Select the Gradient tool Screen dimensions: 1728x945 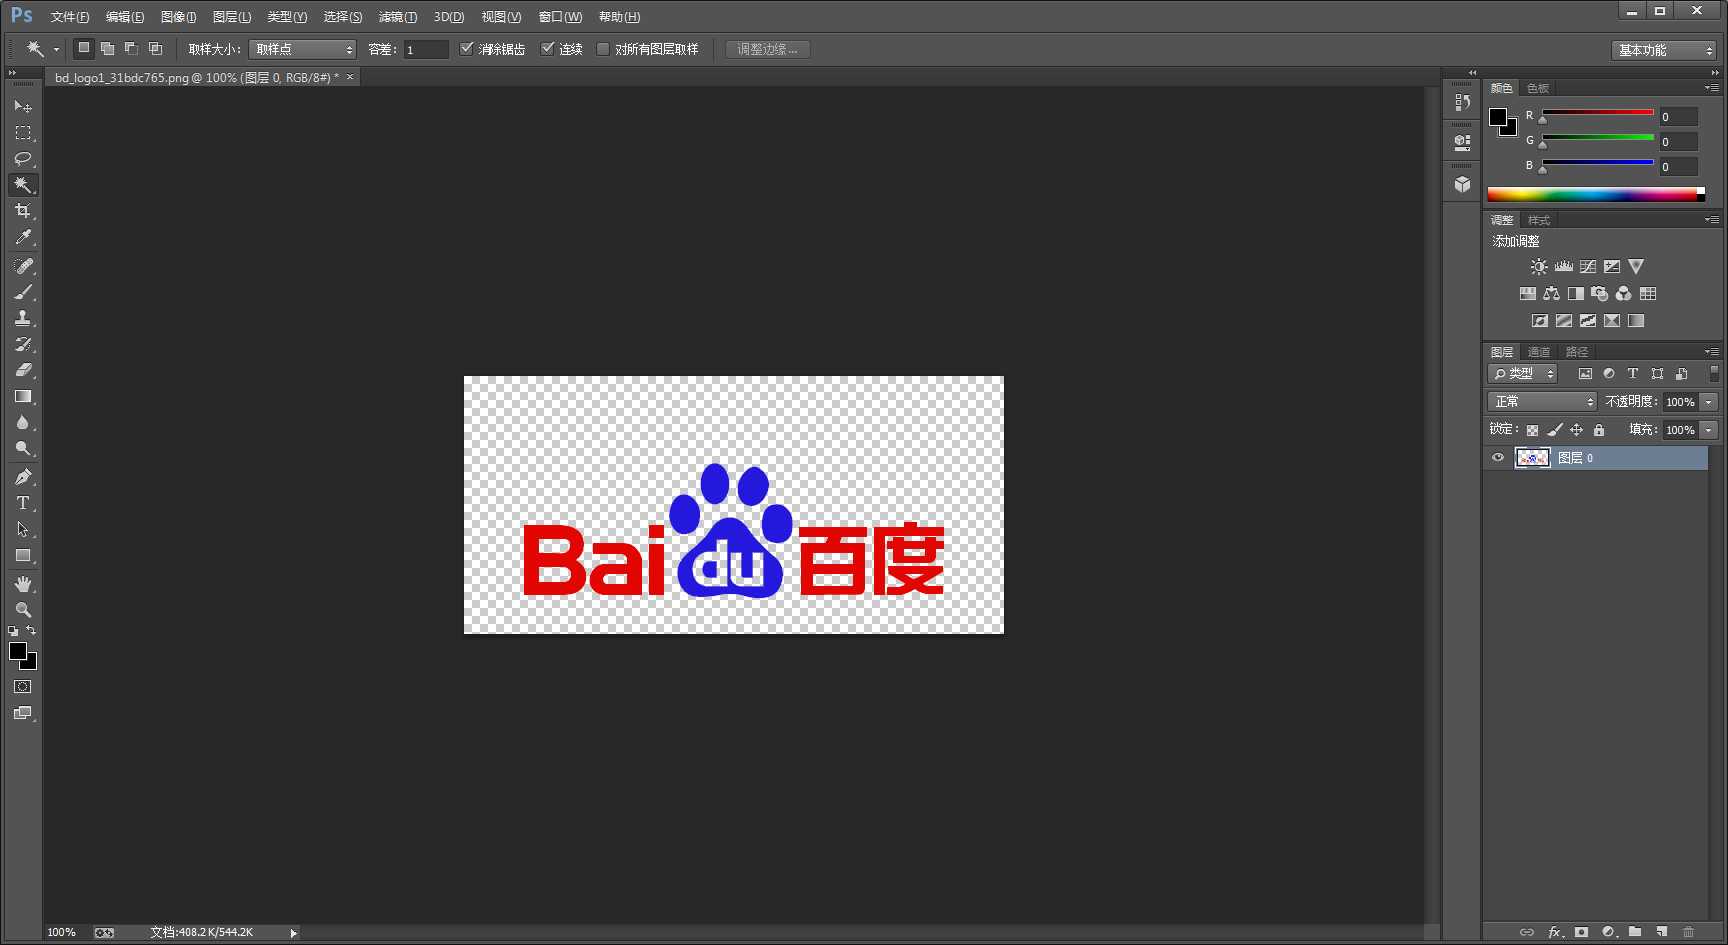click(x=23, y=396)
